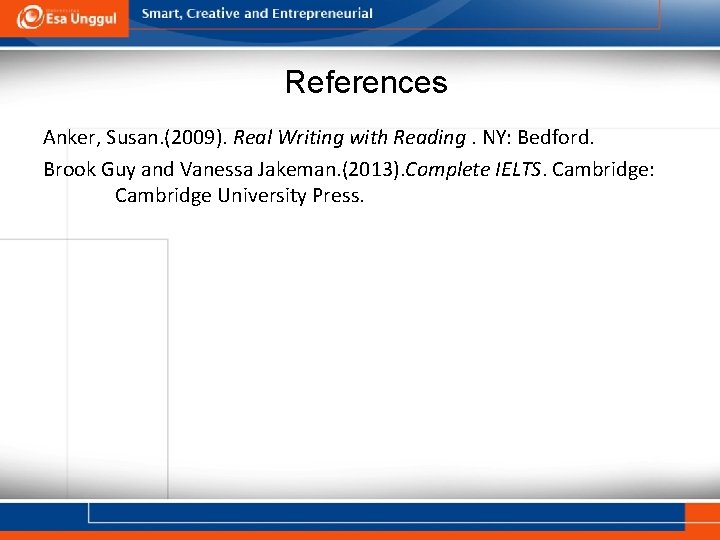Click the 'Smart, Creative and Entrepreneurial' tagline
The image size is (720, 540).
coord(257,14)
